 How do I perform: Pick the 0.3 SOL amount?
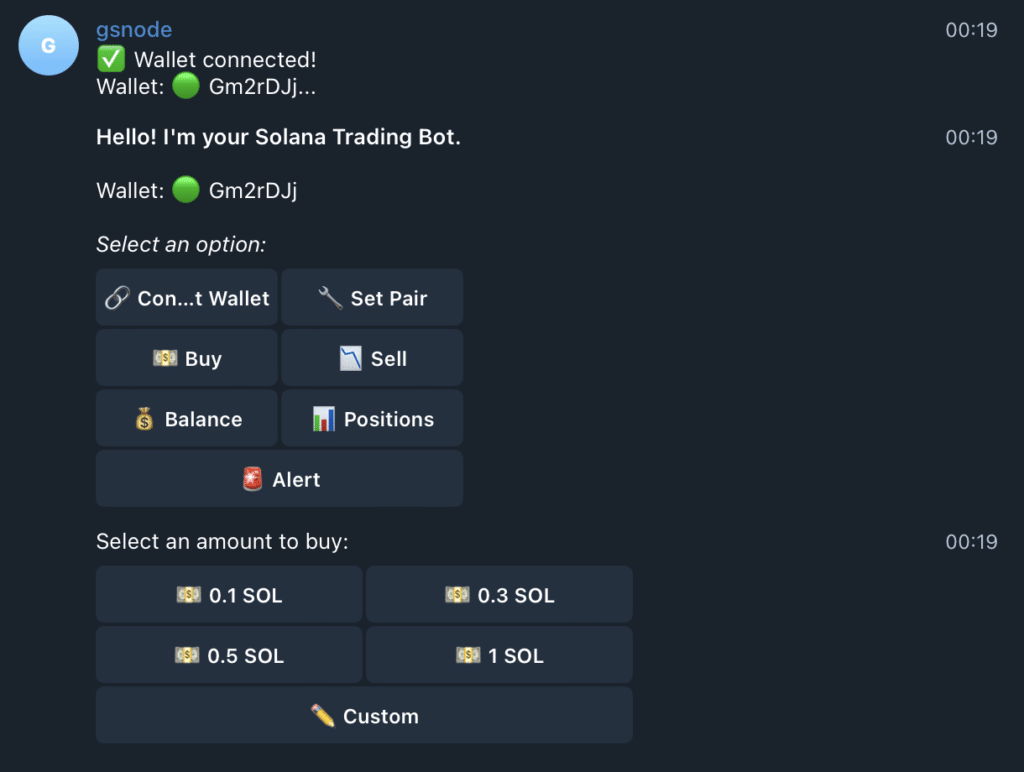(x=500, y=594)
